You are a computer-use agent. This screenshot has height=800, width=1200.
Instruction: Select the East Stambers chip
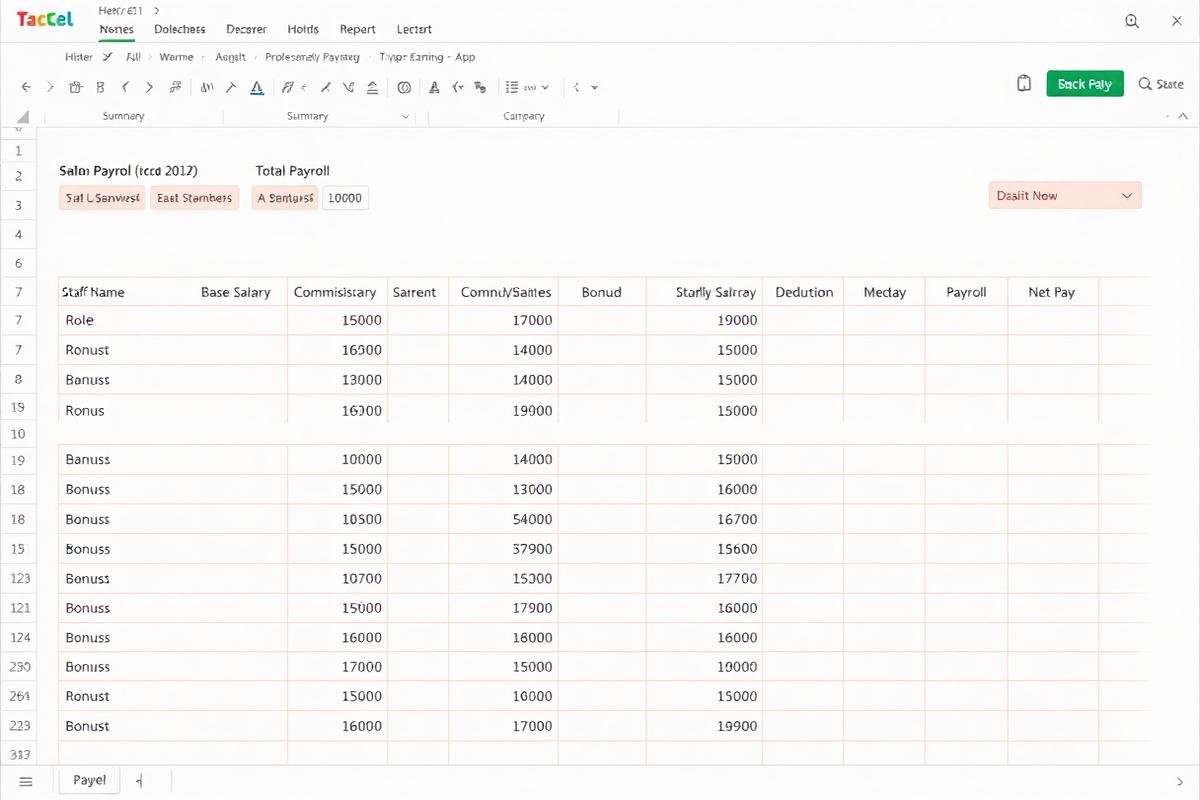194,198
